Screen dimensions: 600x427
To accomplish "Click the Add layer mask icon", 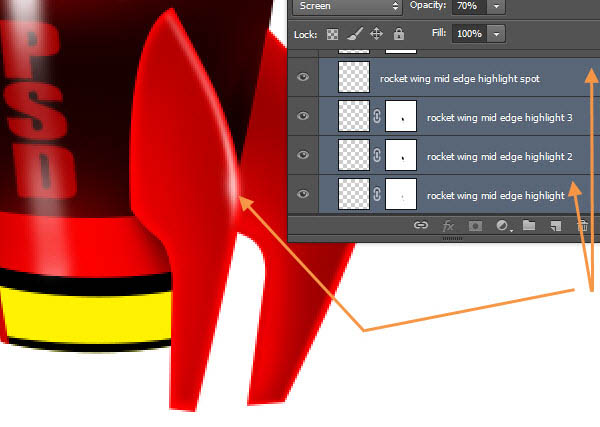I will click(x=474, y=227).
